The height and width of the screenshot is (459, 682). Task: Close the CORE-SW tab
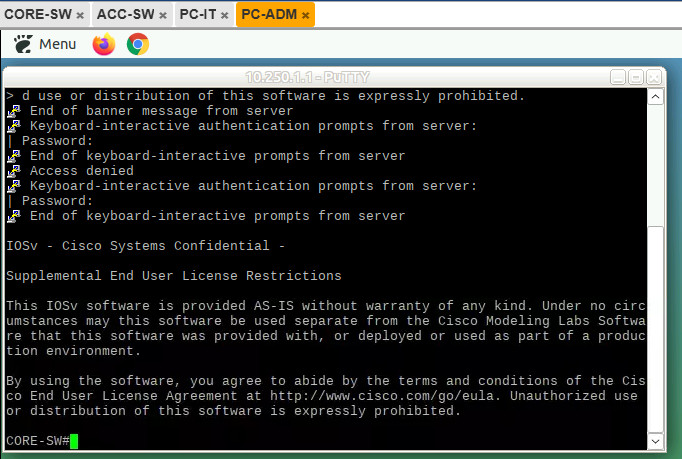80,15
